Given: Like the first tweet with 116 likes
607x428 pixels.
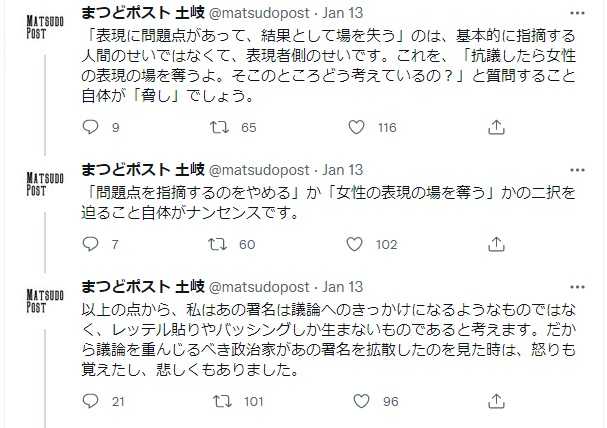Looking at the screenshot, I should coord(359,127).
